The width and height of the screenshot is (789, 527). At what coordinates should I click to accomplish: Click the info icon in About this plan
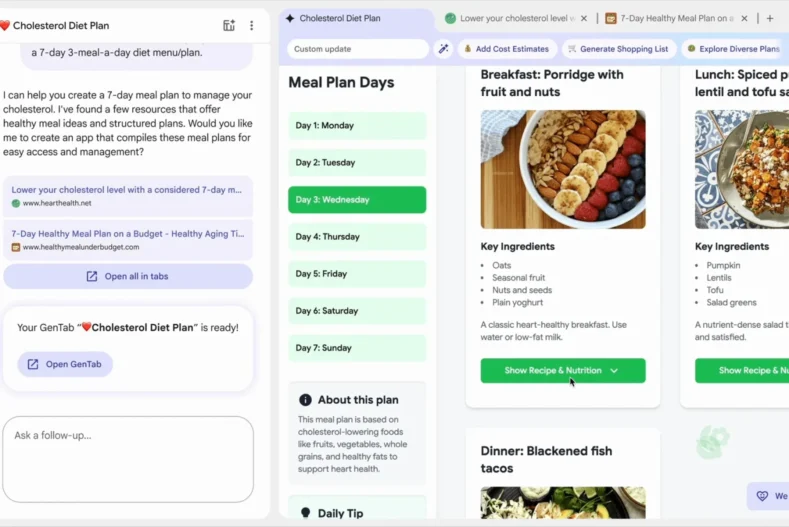[x=305, y=400]
